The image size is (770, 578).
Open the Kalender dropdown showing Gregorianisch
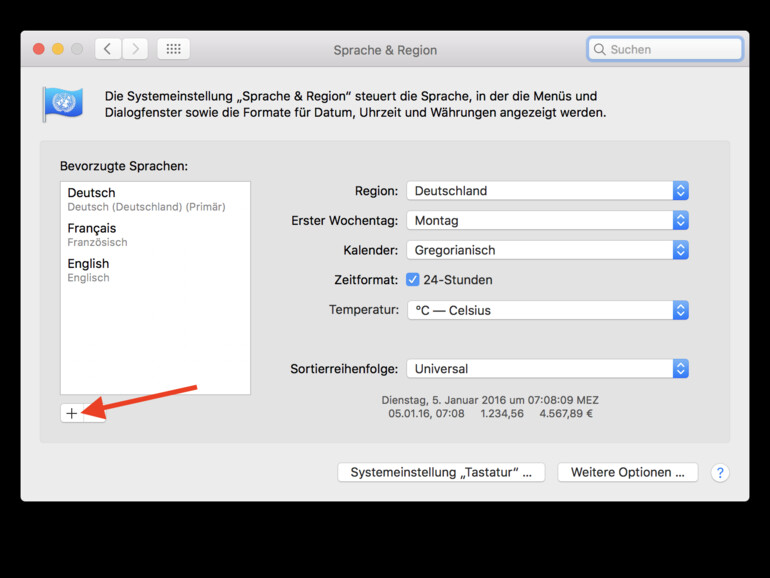click(548, 250)
